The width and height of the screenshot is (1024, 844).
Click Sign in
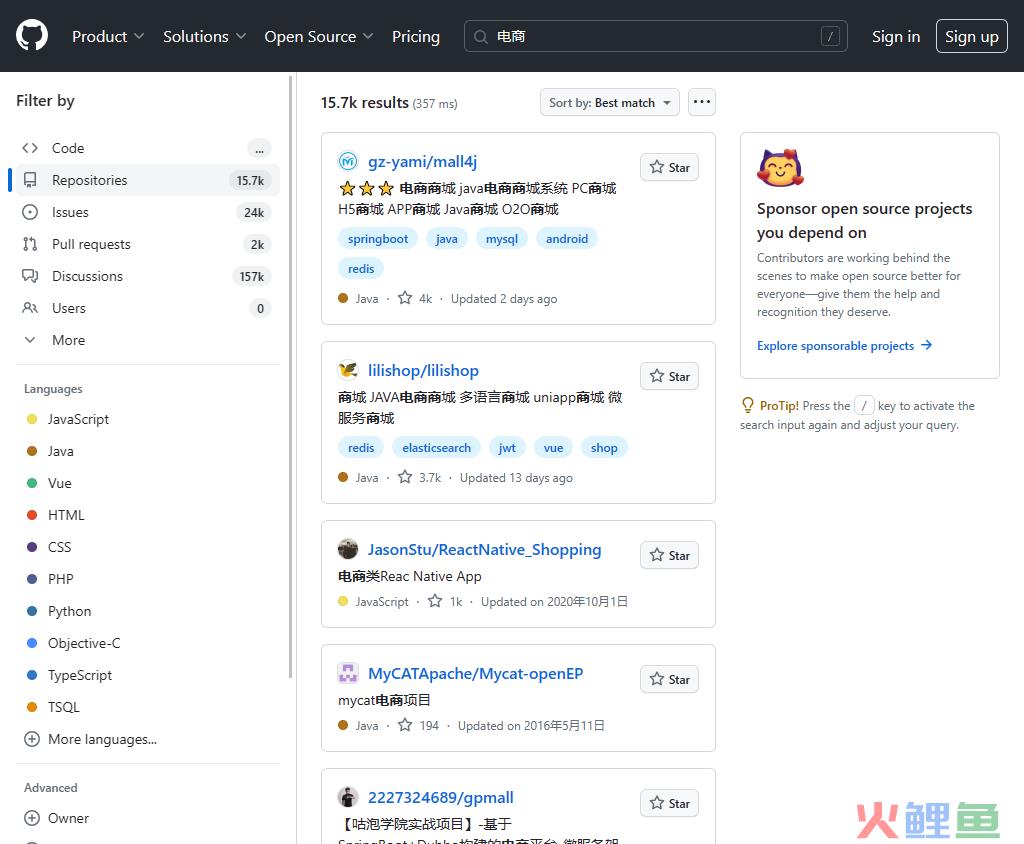click(896, 37)
